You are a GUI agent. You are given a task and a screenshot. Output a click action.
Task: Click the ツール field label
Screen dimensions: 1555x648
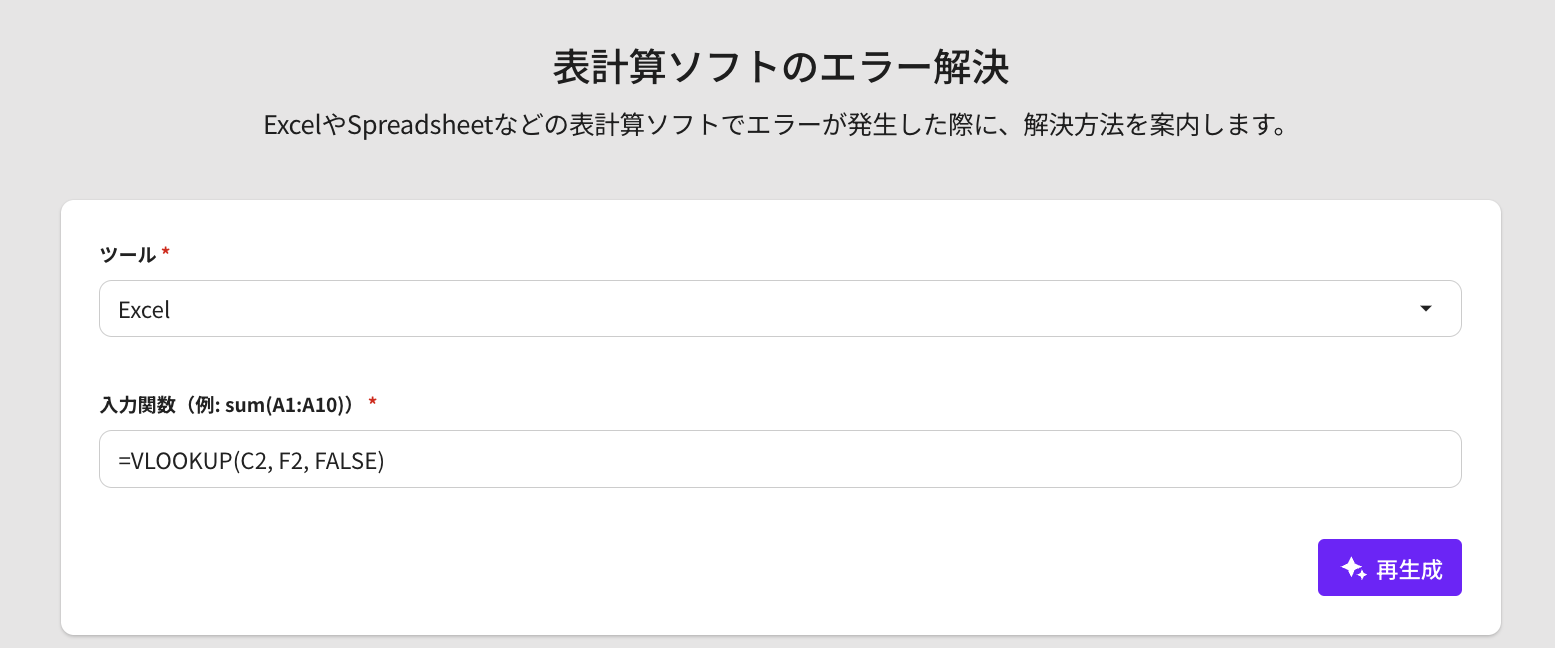(127, 255)
